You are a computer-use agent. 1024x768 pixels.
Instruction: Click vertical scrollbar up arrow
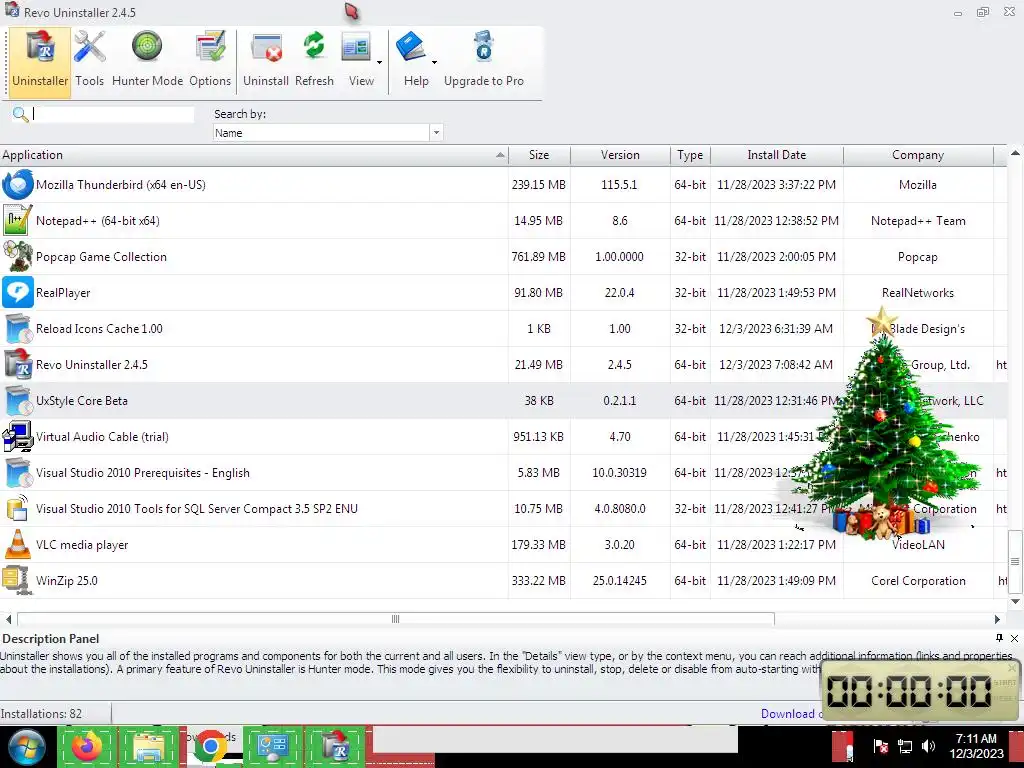click(1015, 153)
